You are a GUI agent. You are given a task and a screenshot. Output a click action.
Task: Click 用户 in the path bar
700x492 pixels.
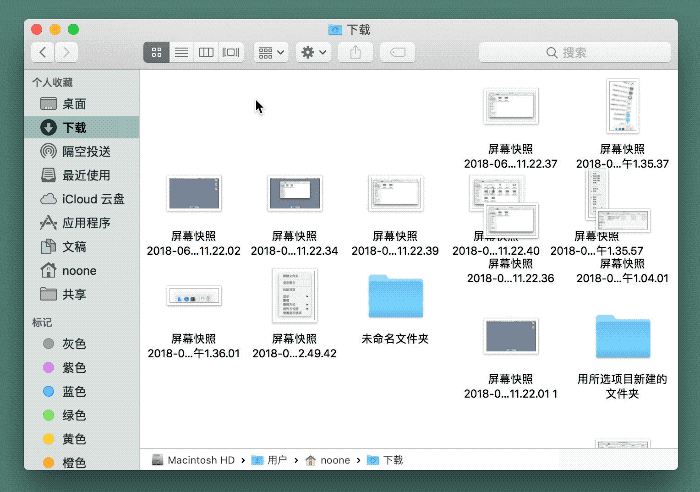click(x=270, y=460)
